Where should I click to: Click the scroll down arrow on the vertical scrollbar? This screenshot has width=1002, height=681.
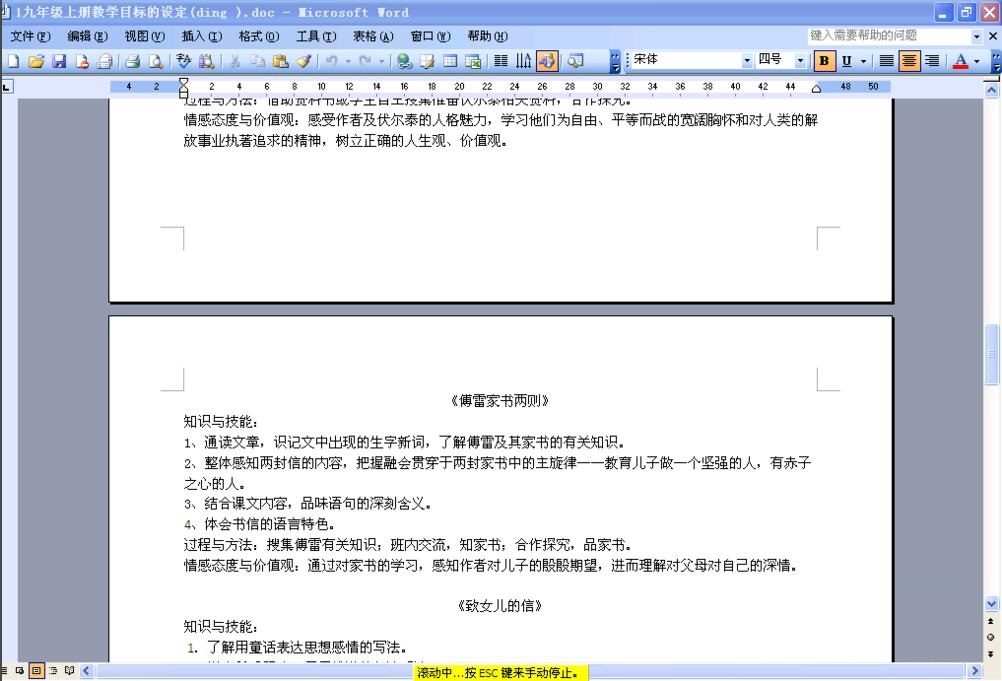click(991, 604)
